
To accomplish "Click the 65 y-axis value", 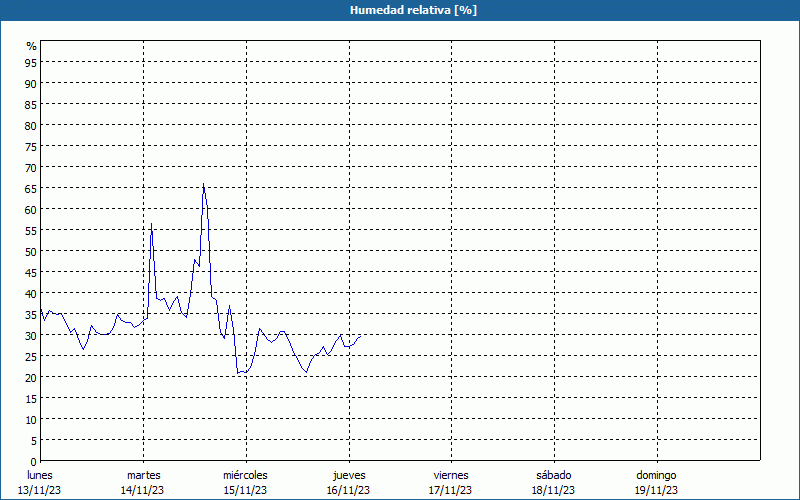I will (x=31, y=188).
